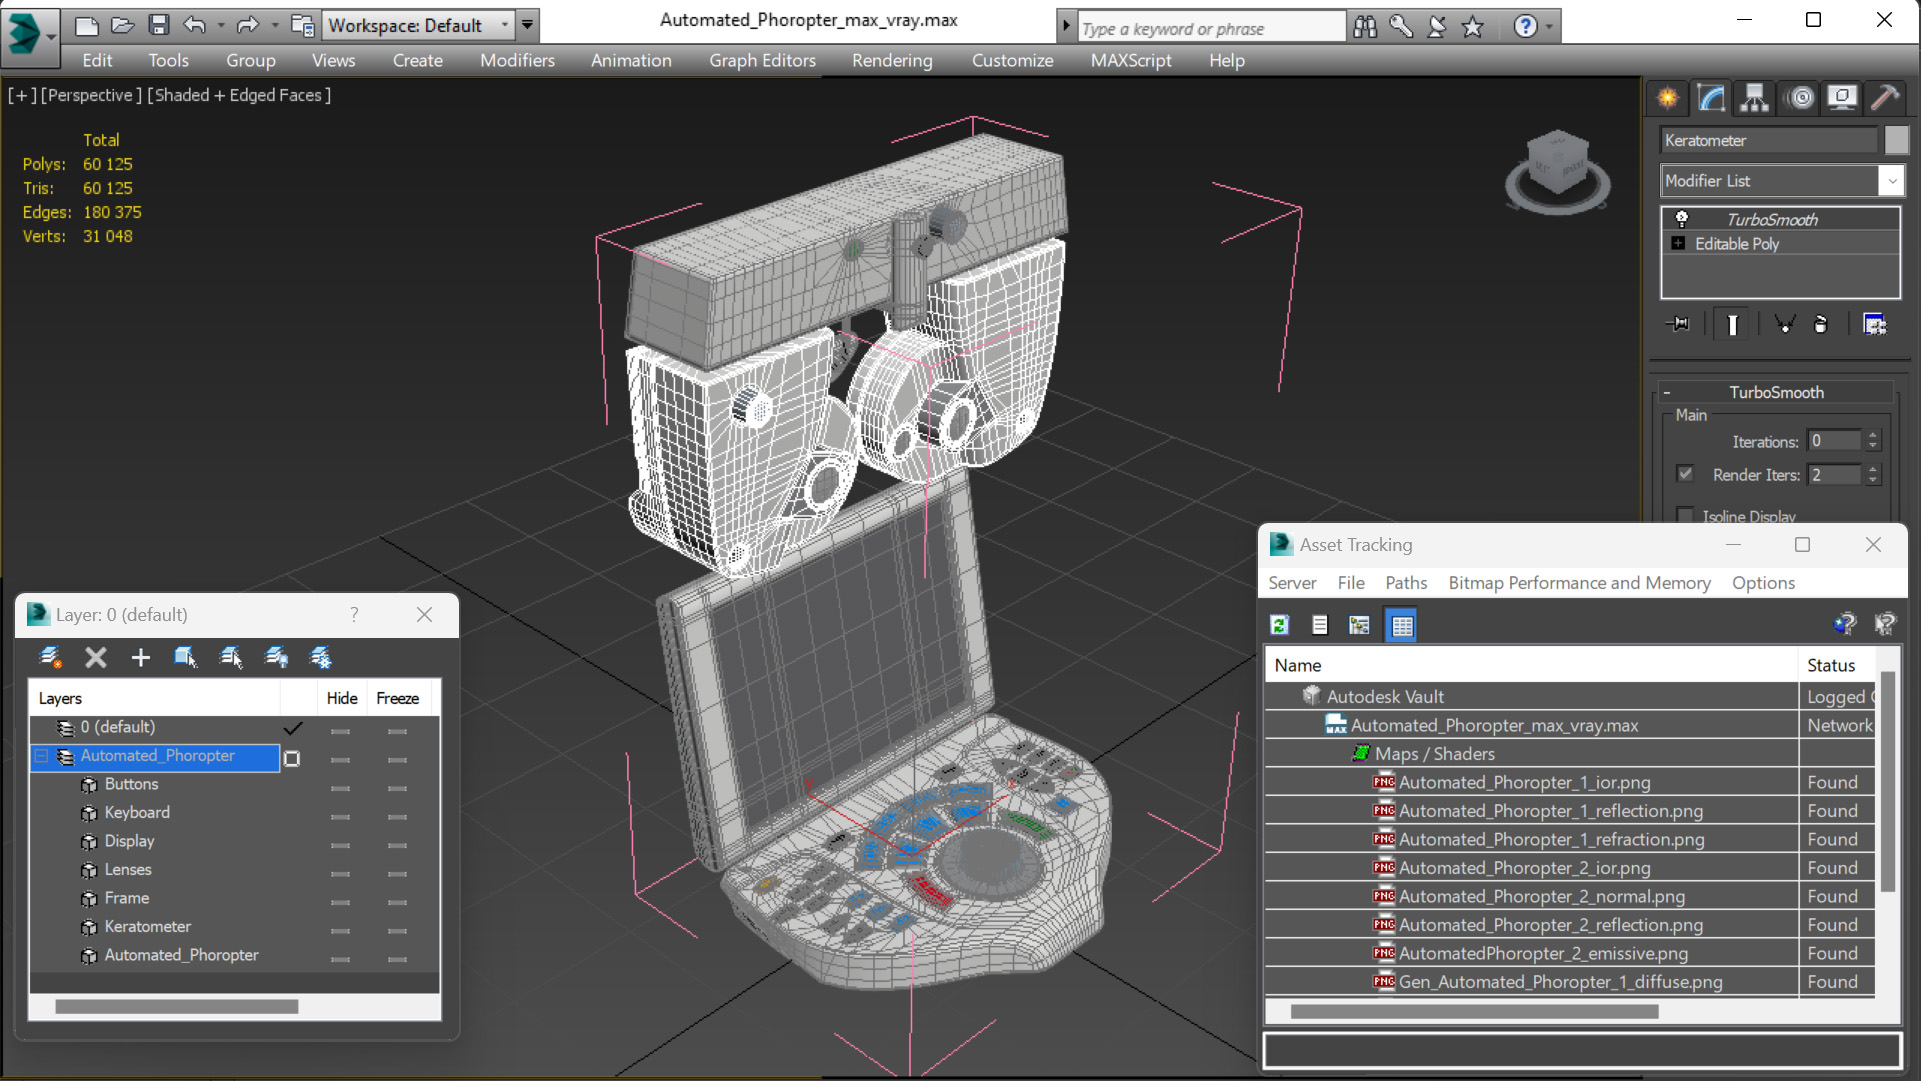Expand the Editable Poly plus sign

[x=1678, y=244]
